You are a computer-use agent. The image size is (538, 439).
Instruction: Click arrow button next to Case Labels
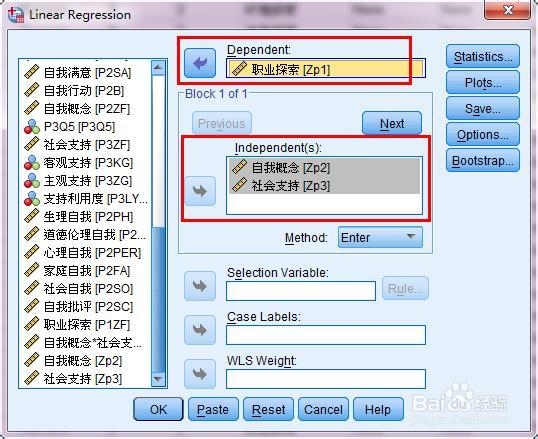click(200, 330)
